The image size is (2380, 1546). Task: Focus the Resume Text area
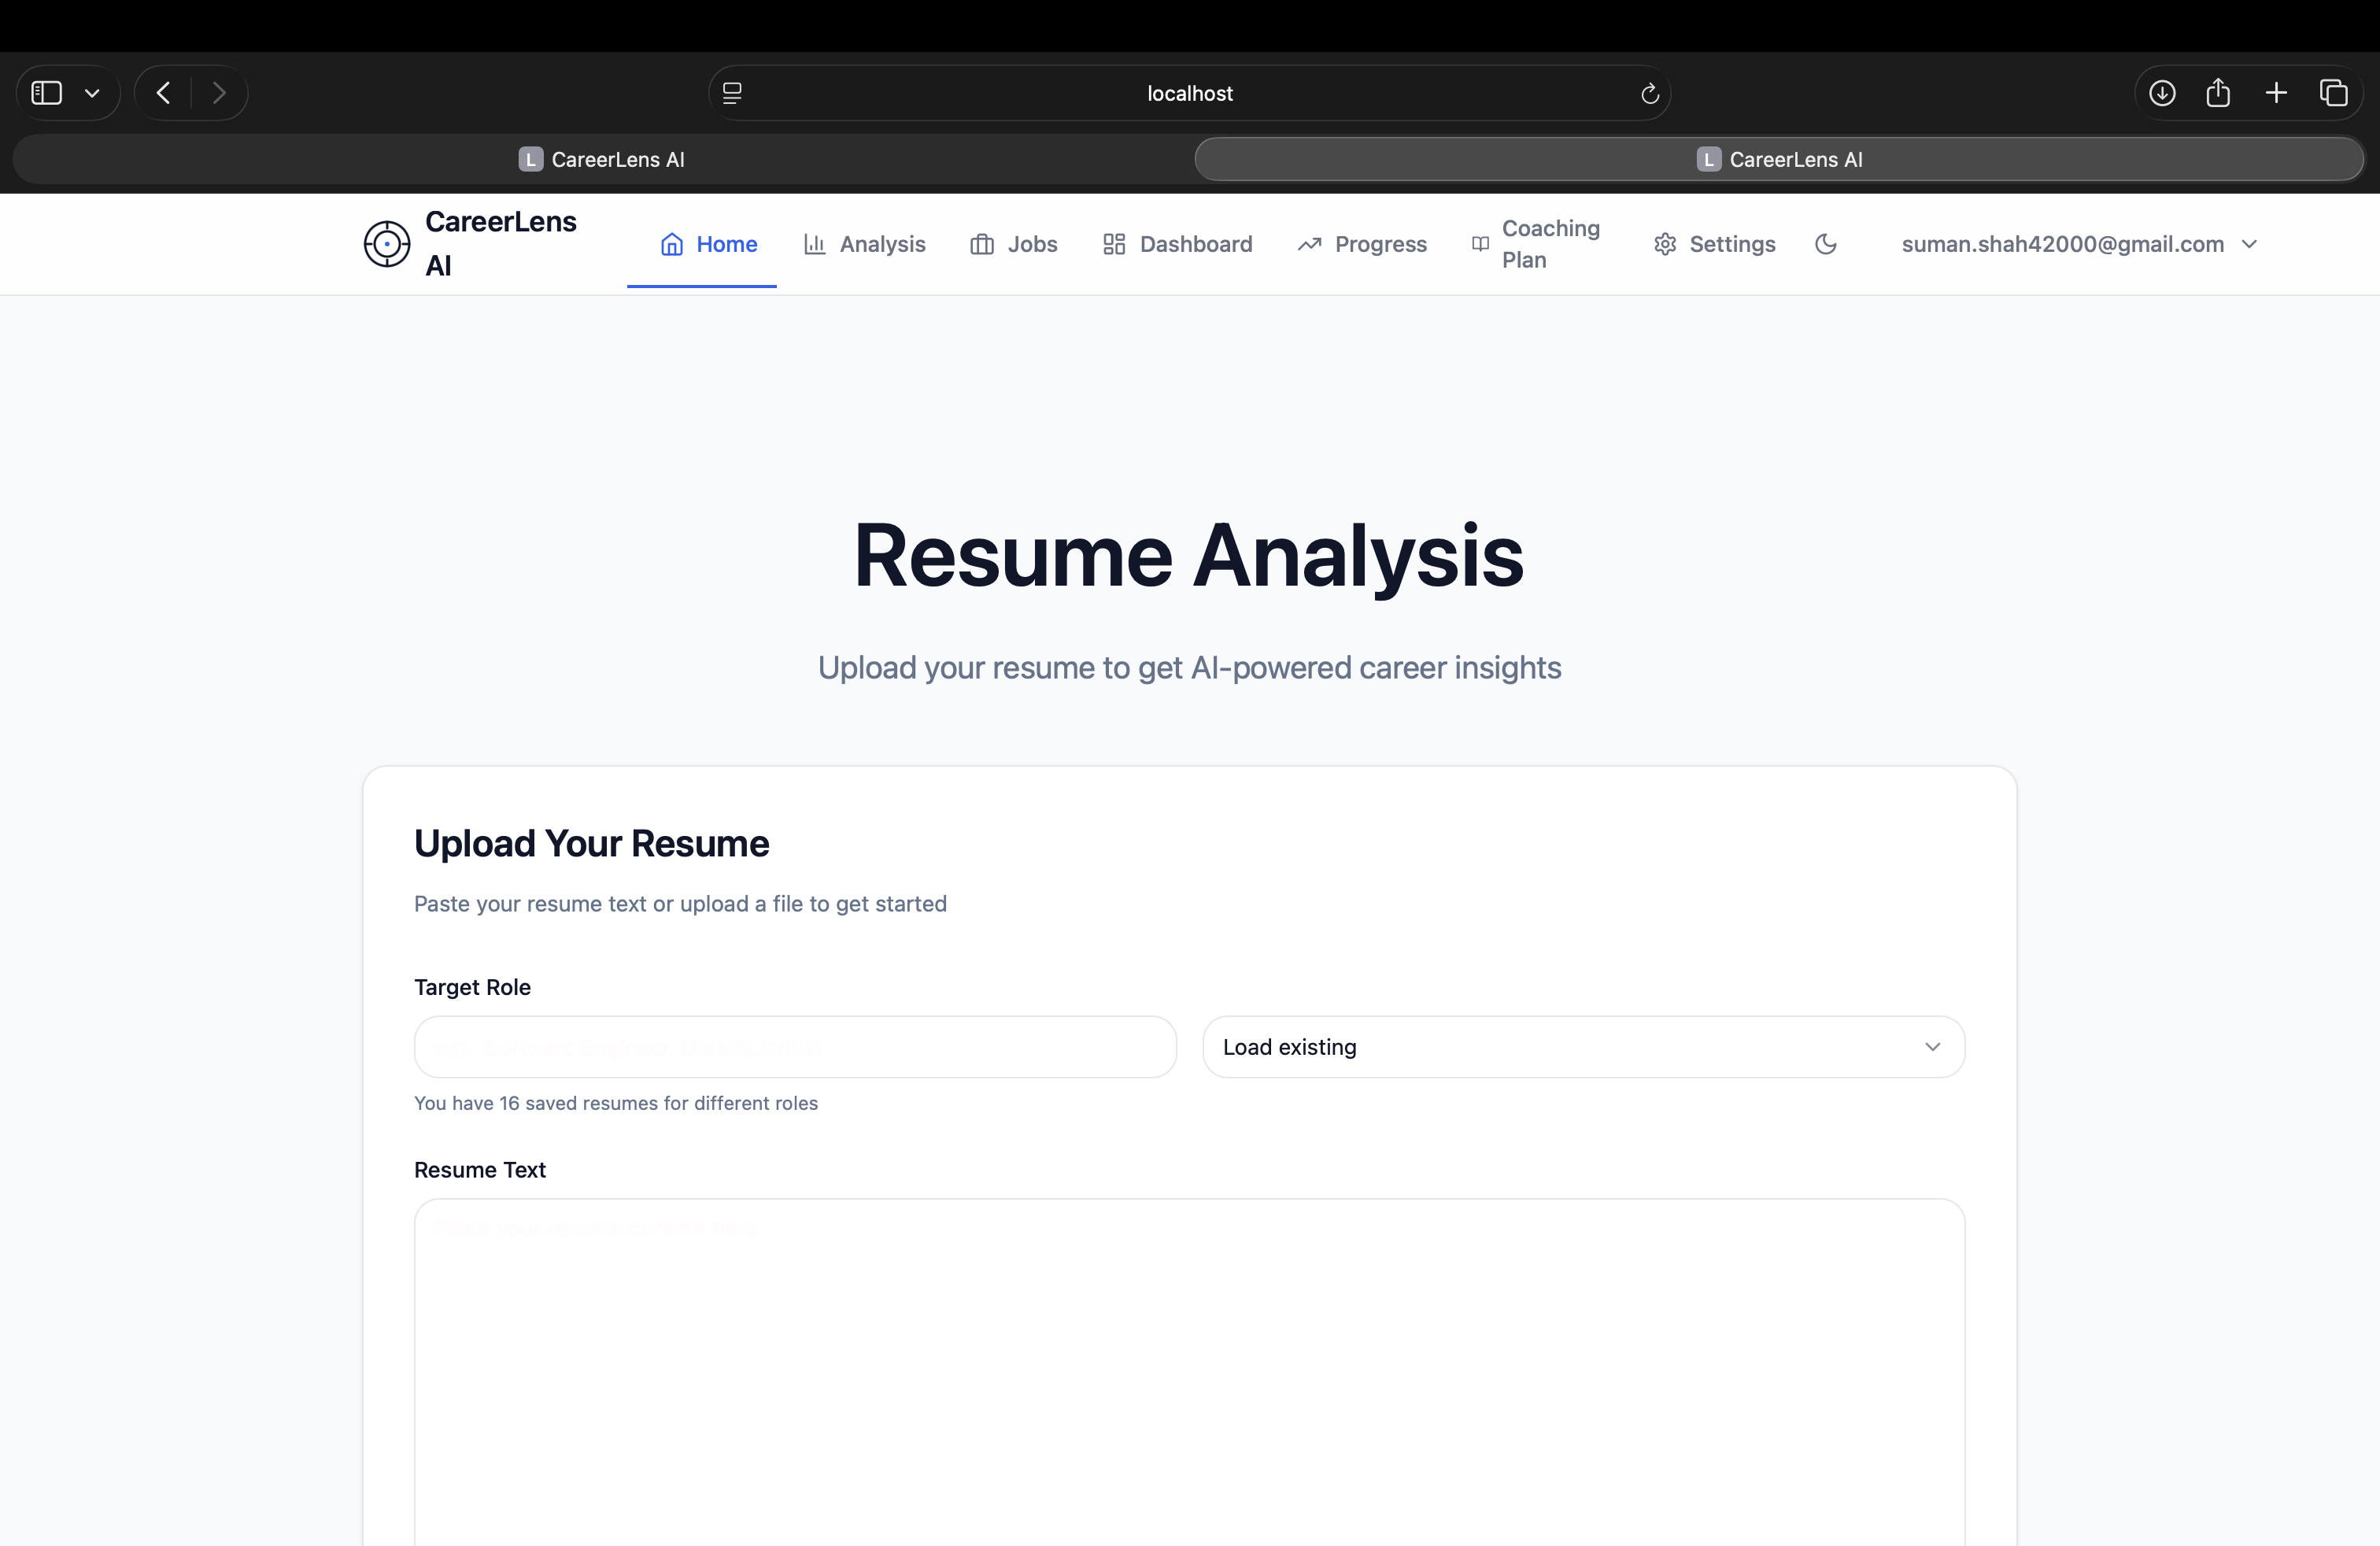coord(1189,1370)
